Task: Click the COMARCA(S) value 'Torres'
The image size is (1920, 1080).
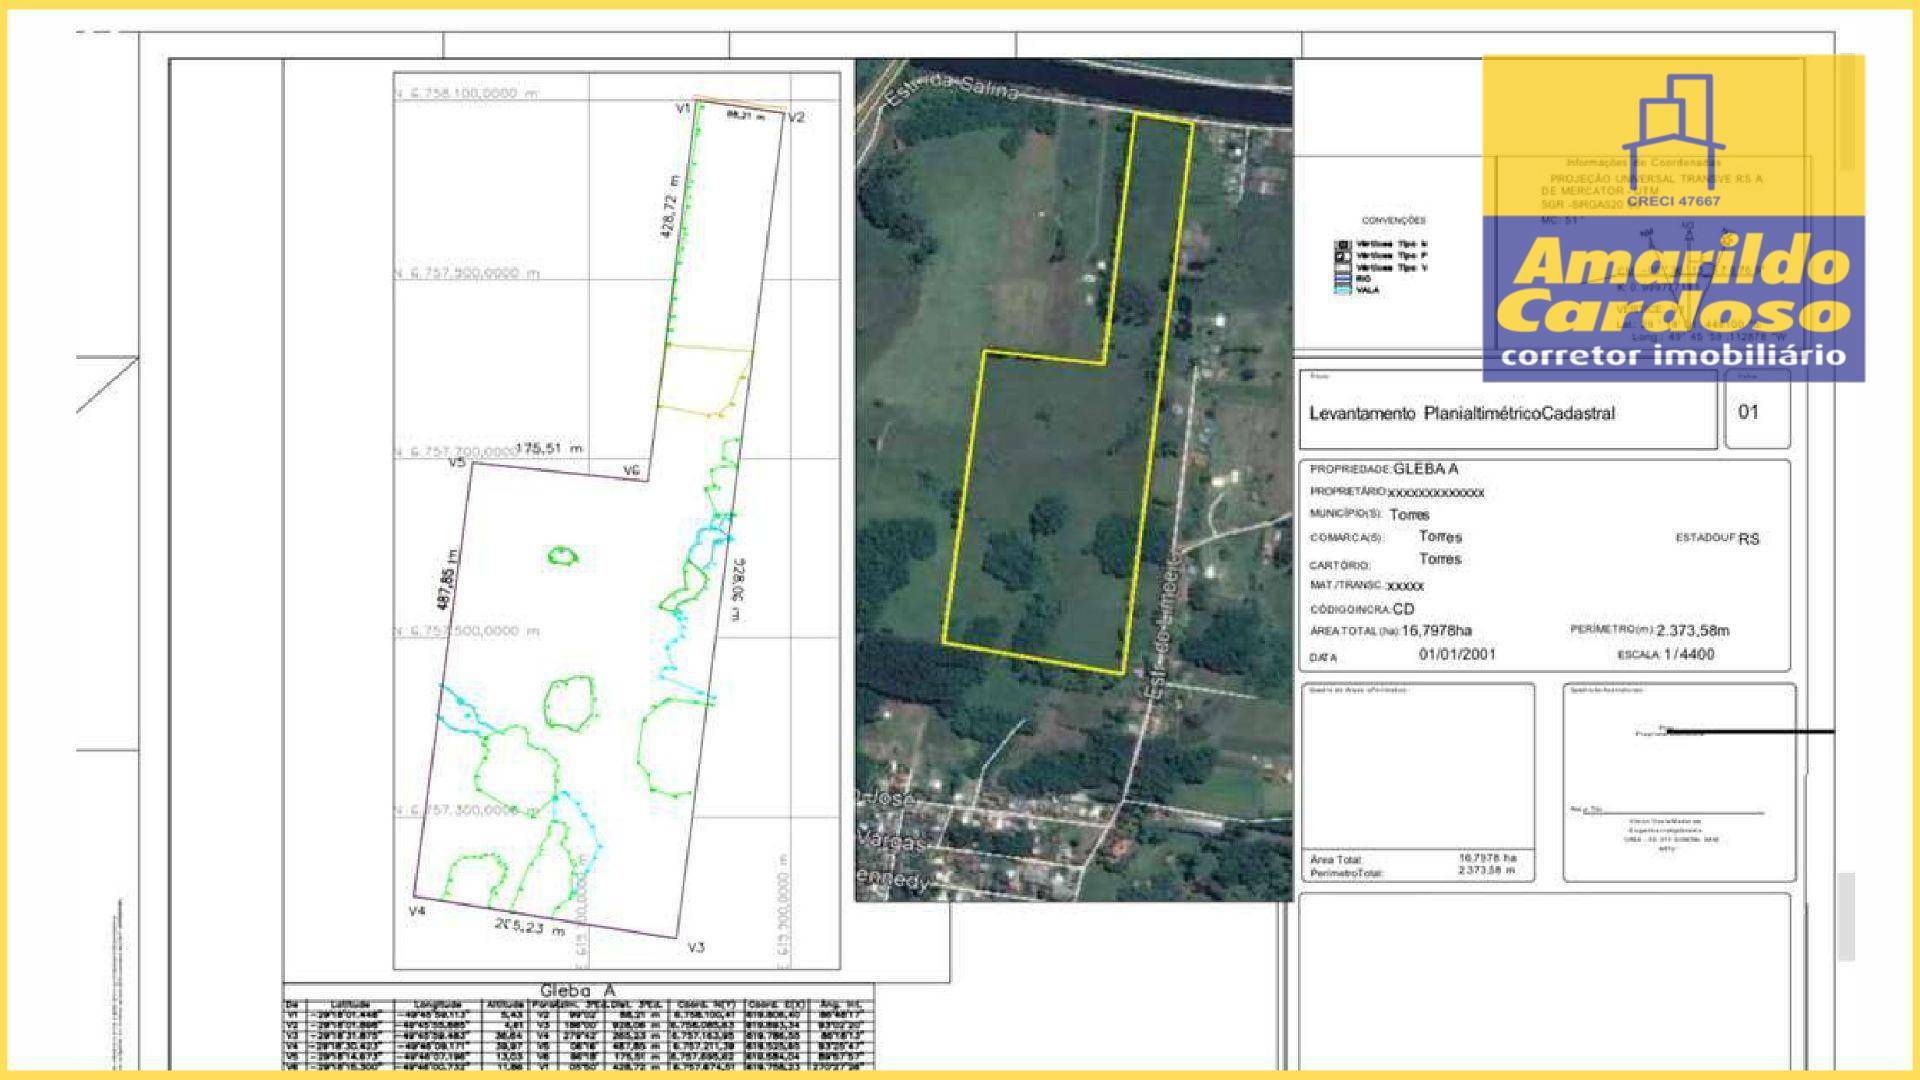Action: [x=1440, y=537]
